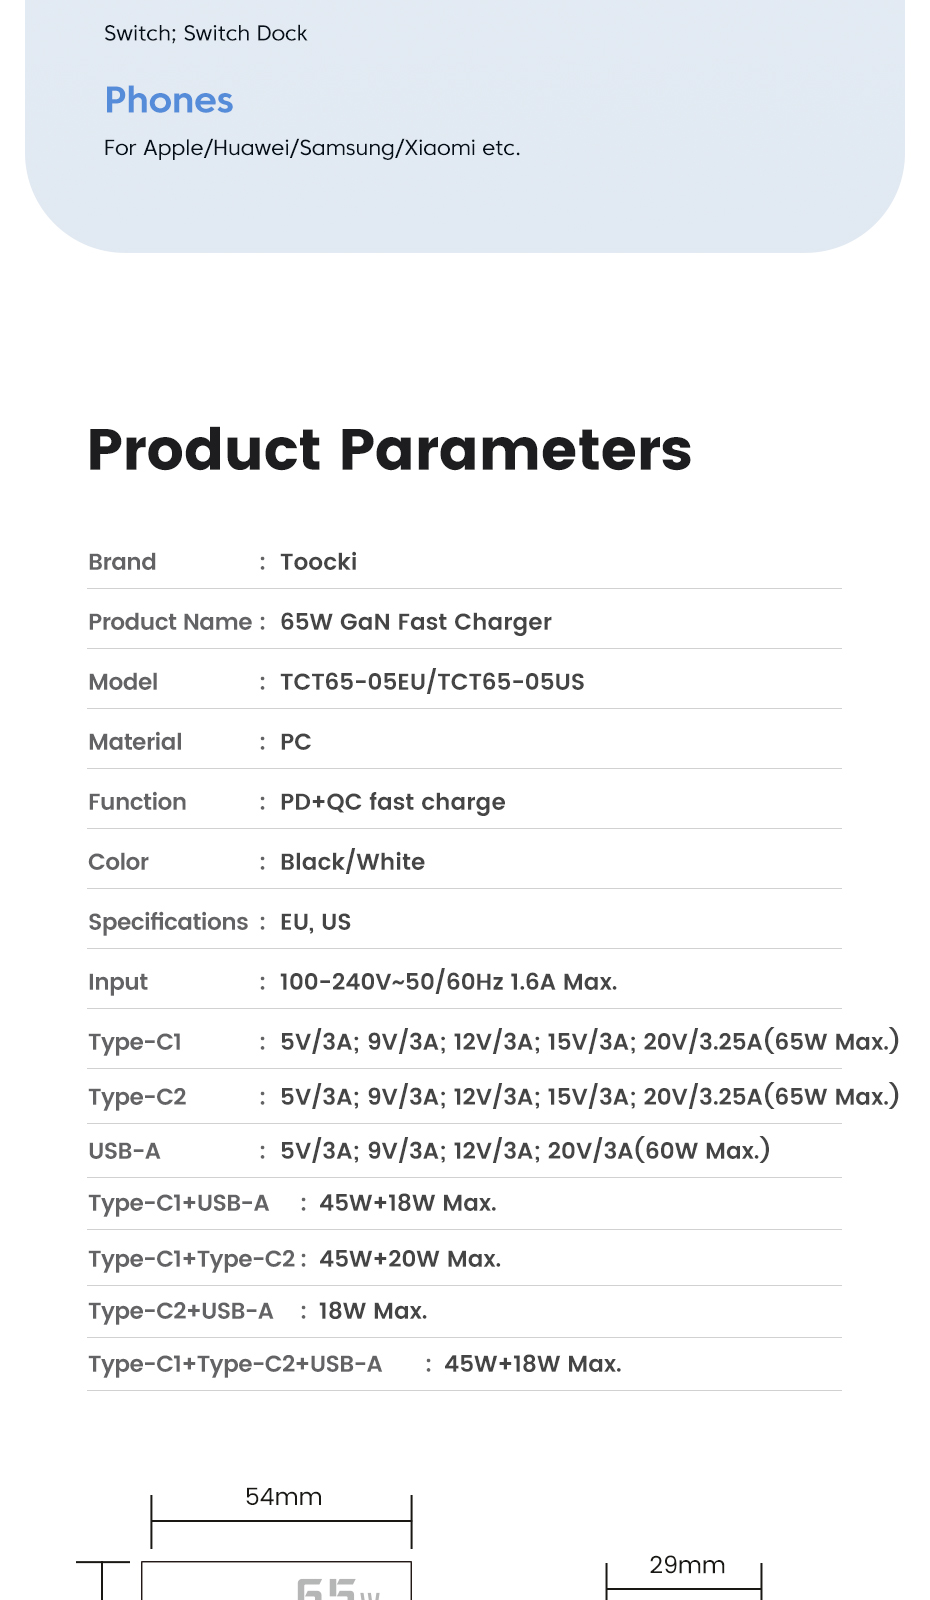Select the 65W GaN Fast Charger name
Image resolution: width=930 pixels, height=1600 pixels.
coord(415,622)
